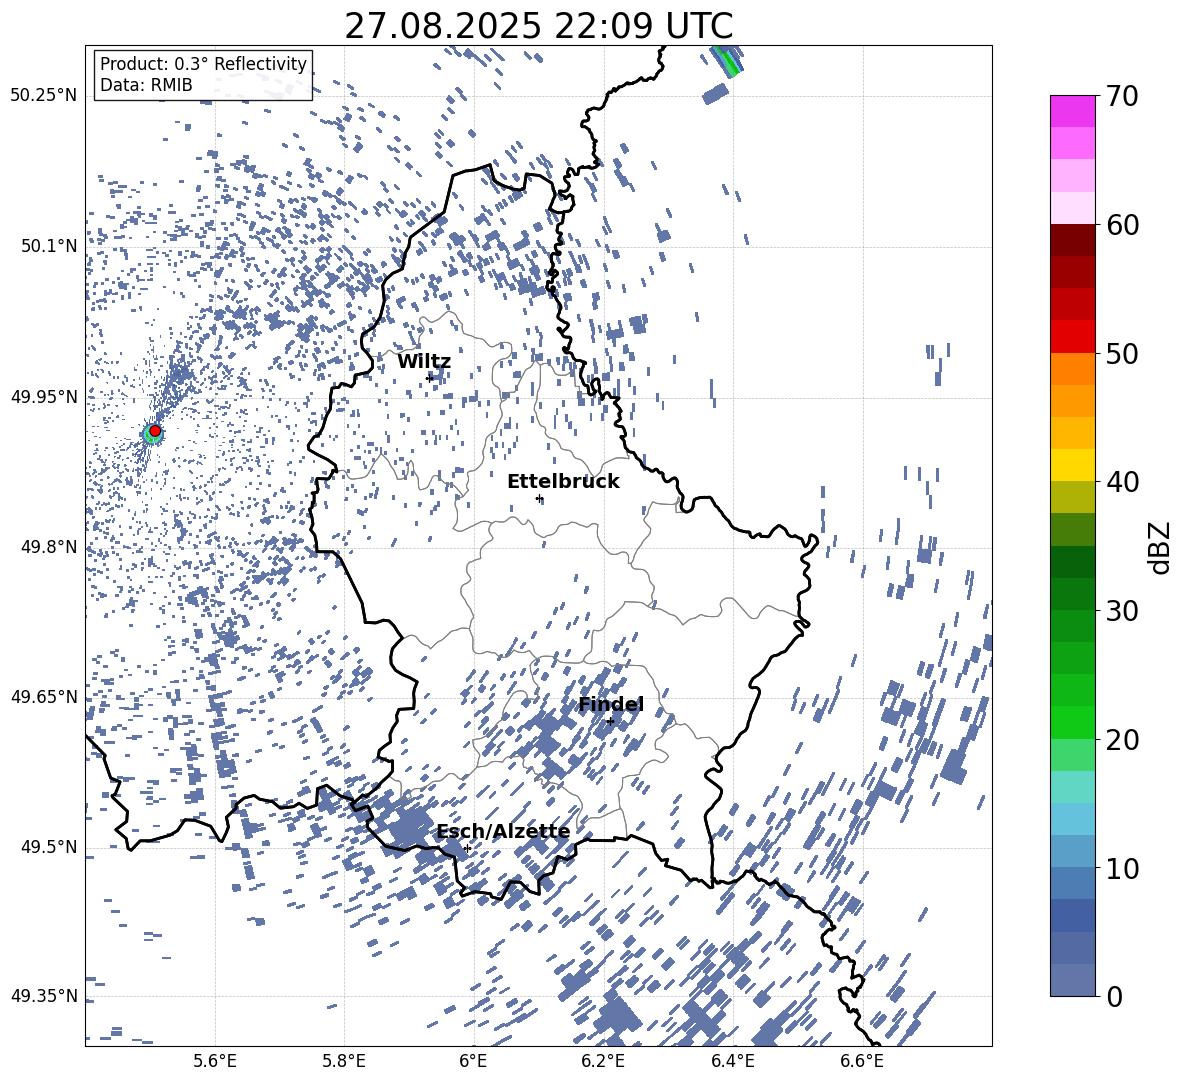Click the dBZ colorbar label
The width and height of the screenshot is (1184, 1081).
[1159, 547]
